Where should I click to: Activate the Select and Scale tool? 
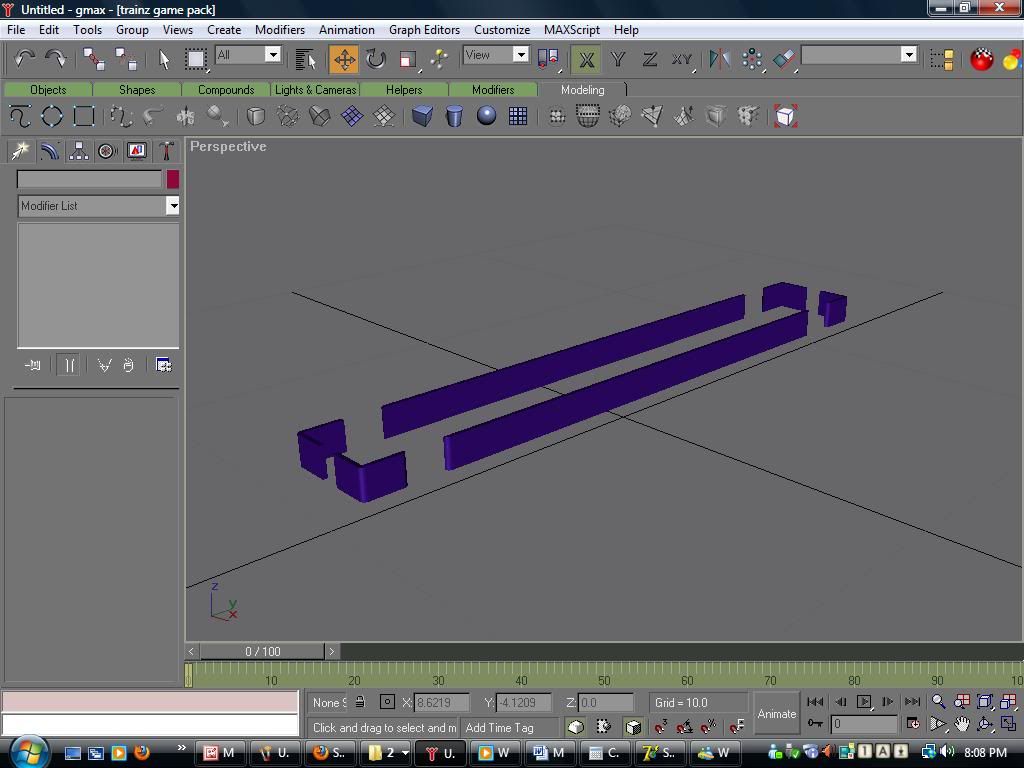(408, 59)
